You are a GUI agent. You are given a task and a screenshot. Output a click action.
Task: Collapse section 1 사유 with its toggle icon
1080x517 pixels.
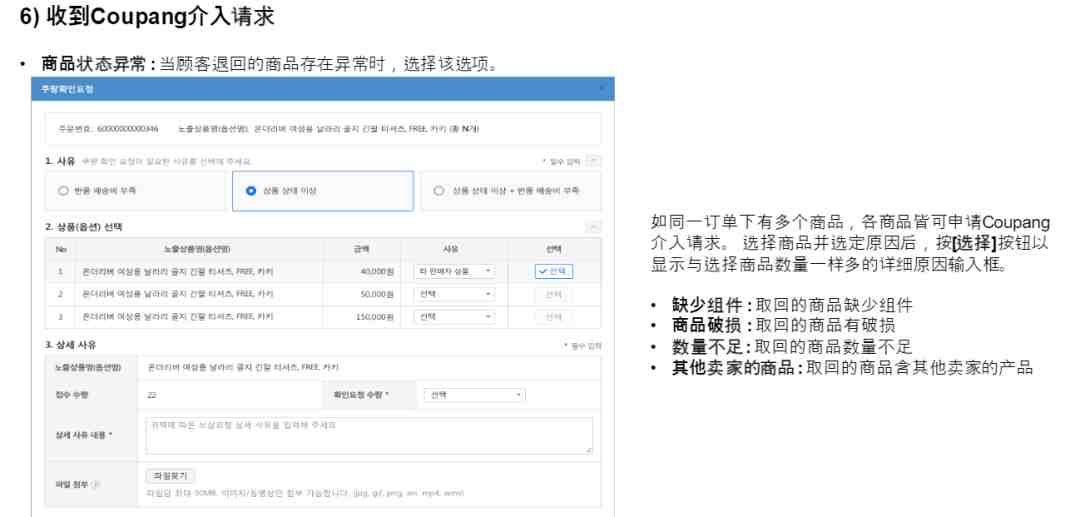click(x=594, y=161)
